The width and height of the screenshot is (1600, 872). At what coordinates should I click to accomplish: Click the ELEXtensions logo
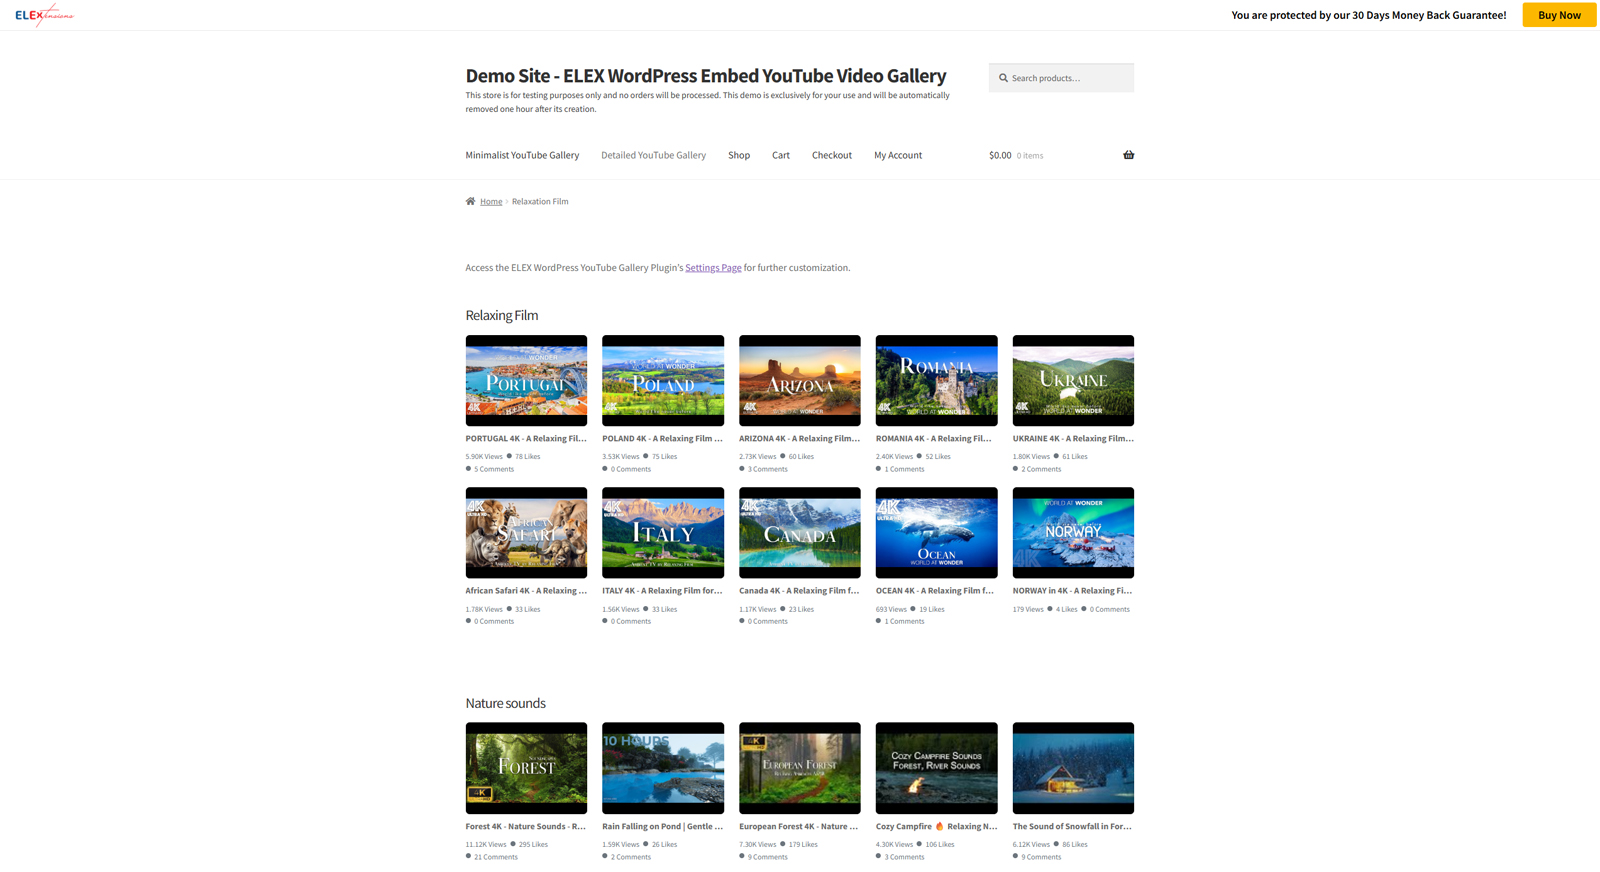coord(44,15)
